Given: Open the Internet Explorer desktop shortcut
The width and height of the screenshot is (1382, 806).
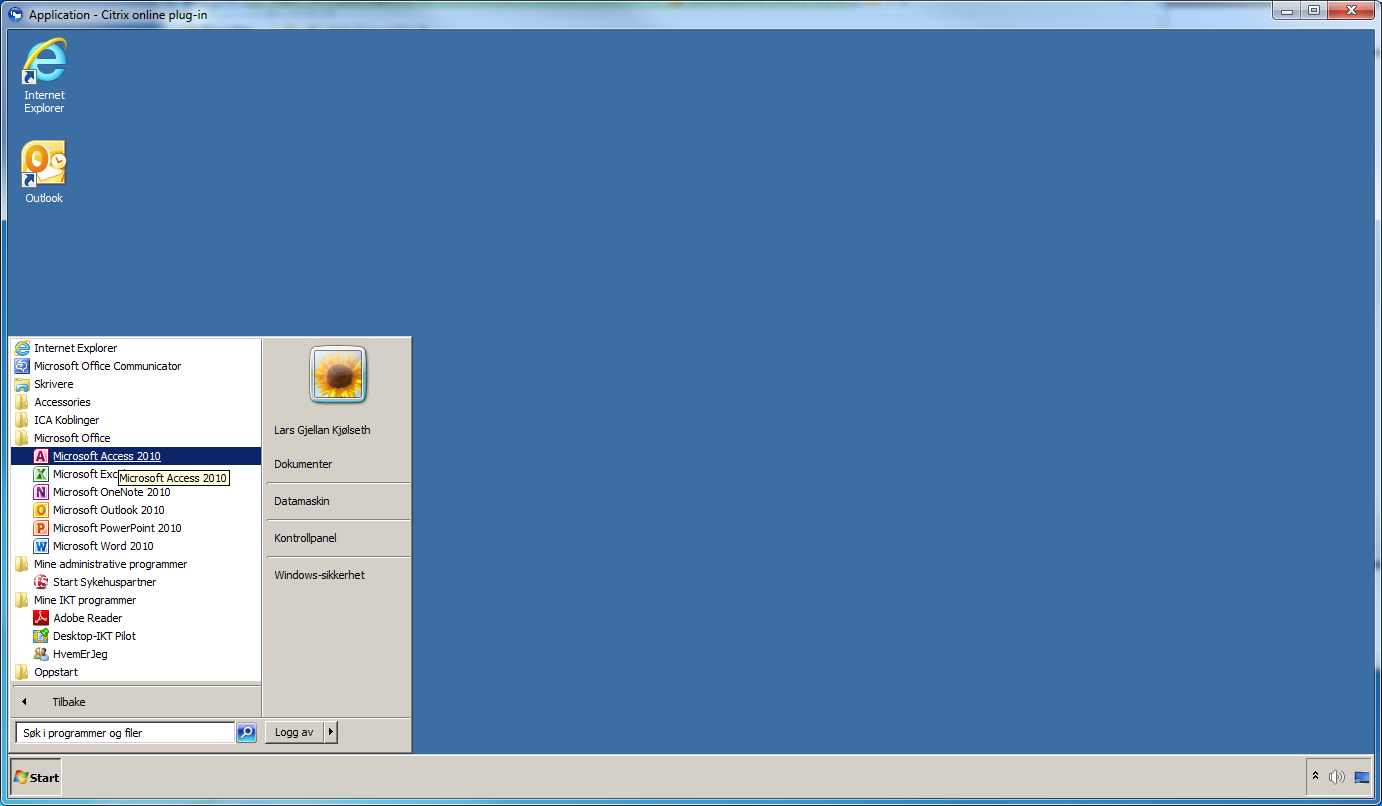Looking at the screenshot, I should 44,75.
